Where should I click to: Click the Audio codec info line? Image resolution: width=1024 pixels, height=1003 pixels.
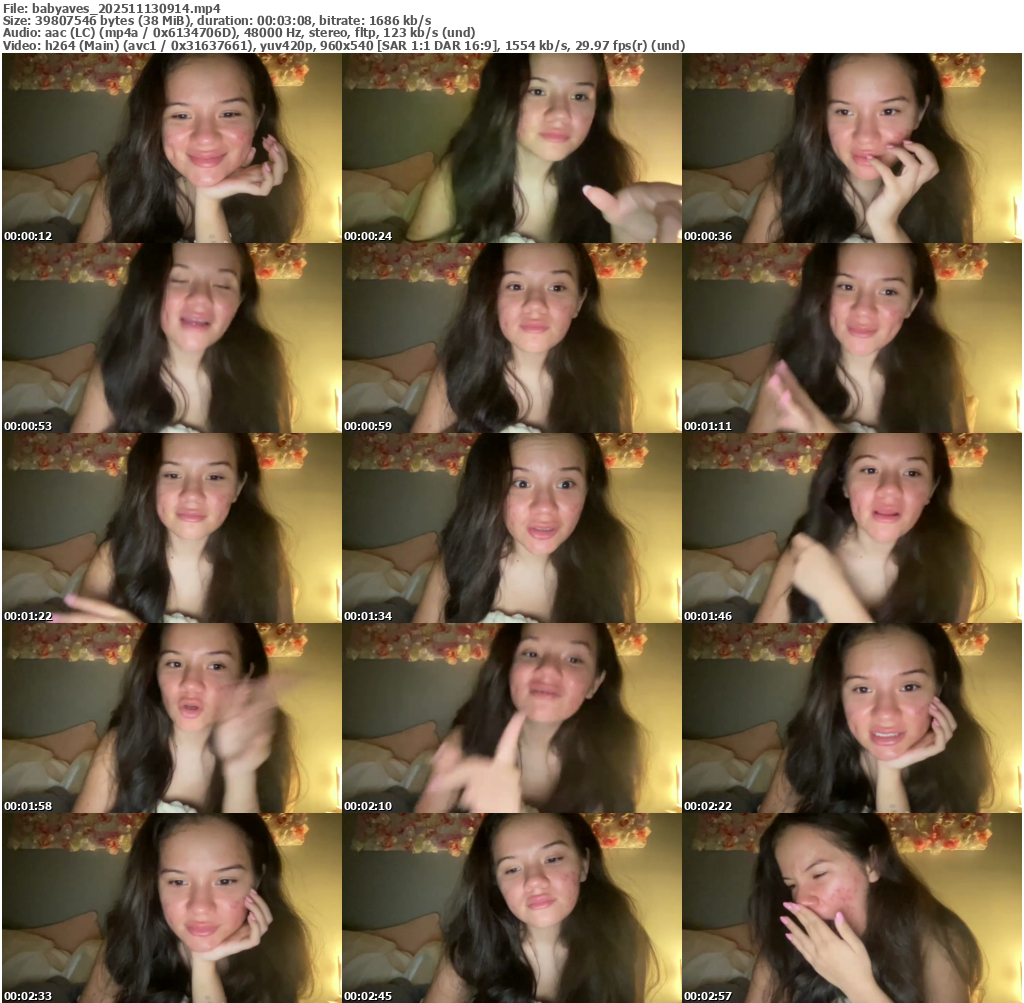click(240, 33)
